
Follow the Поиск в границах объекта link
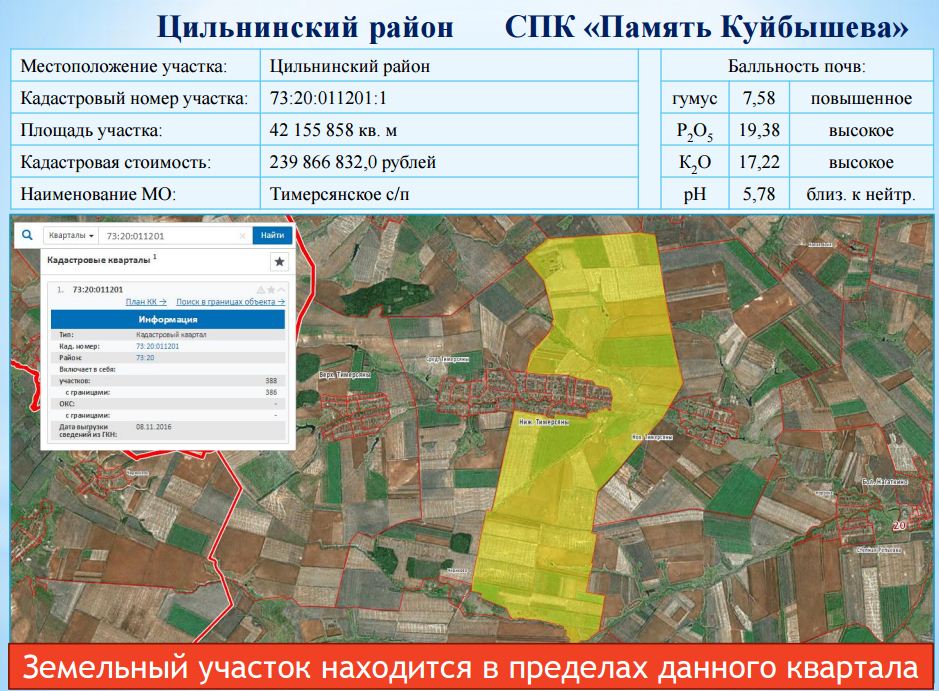pos(230,301)
